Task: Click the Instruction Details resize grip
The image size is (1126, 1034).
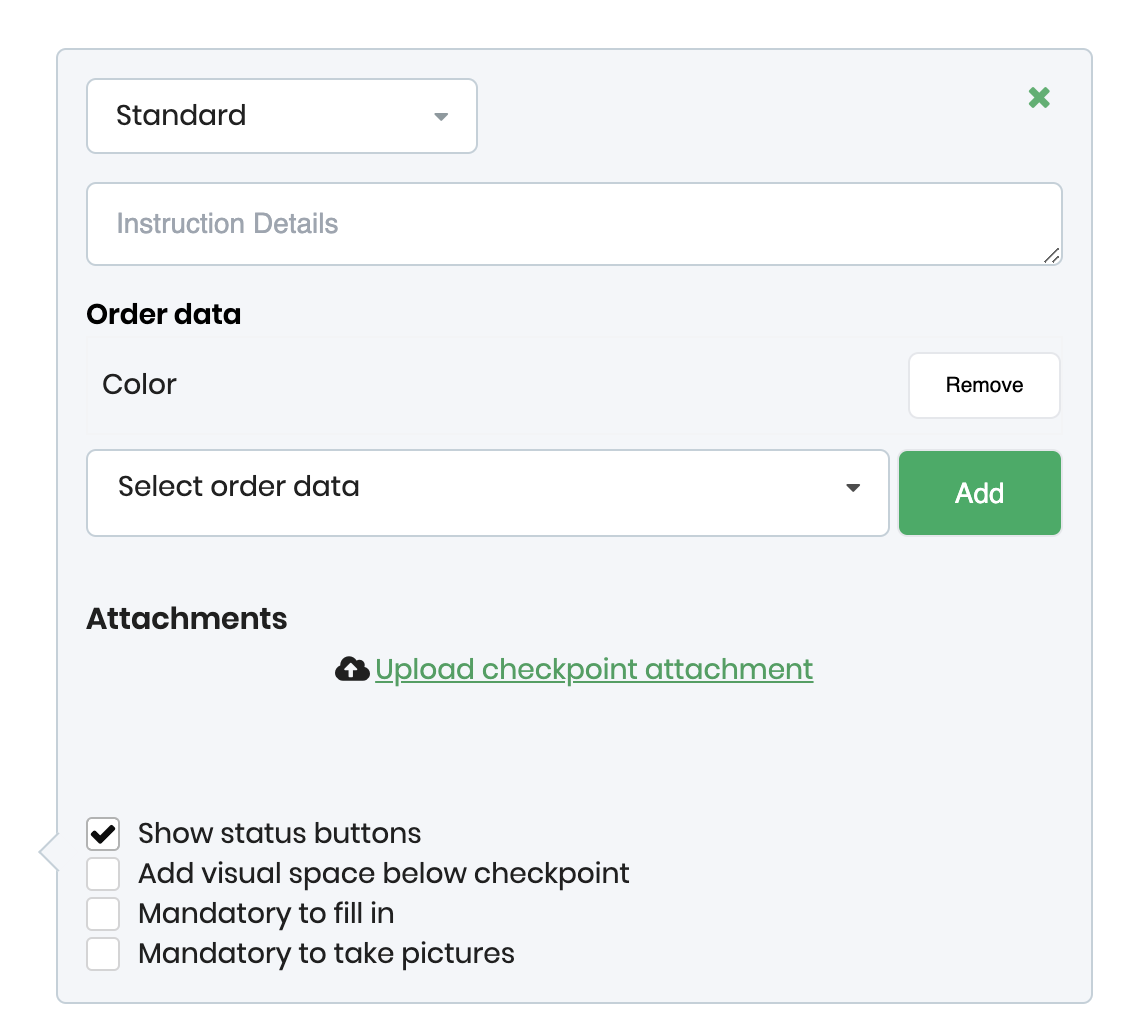Action: coord(1051,255)
